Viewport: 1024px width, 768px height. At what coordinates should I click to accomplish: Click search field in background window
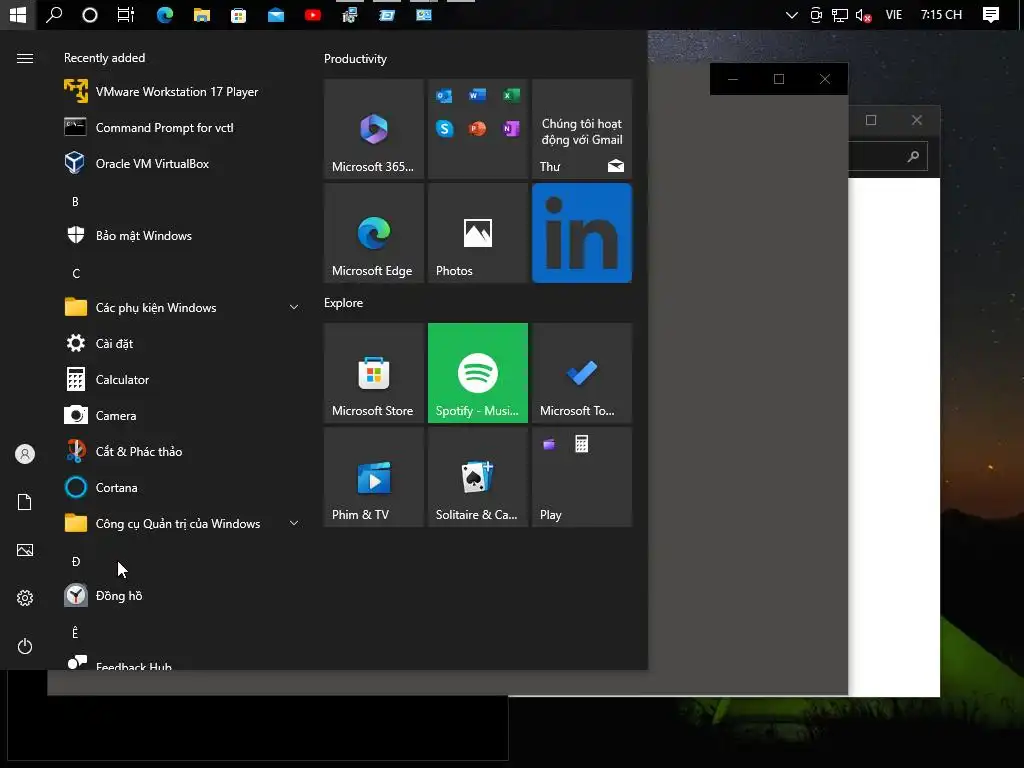point(887,156)
